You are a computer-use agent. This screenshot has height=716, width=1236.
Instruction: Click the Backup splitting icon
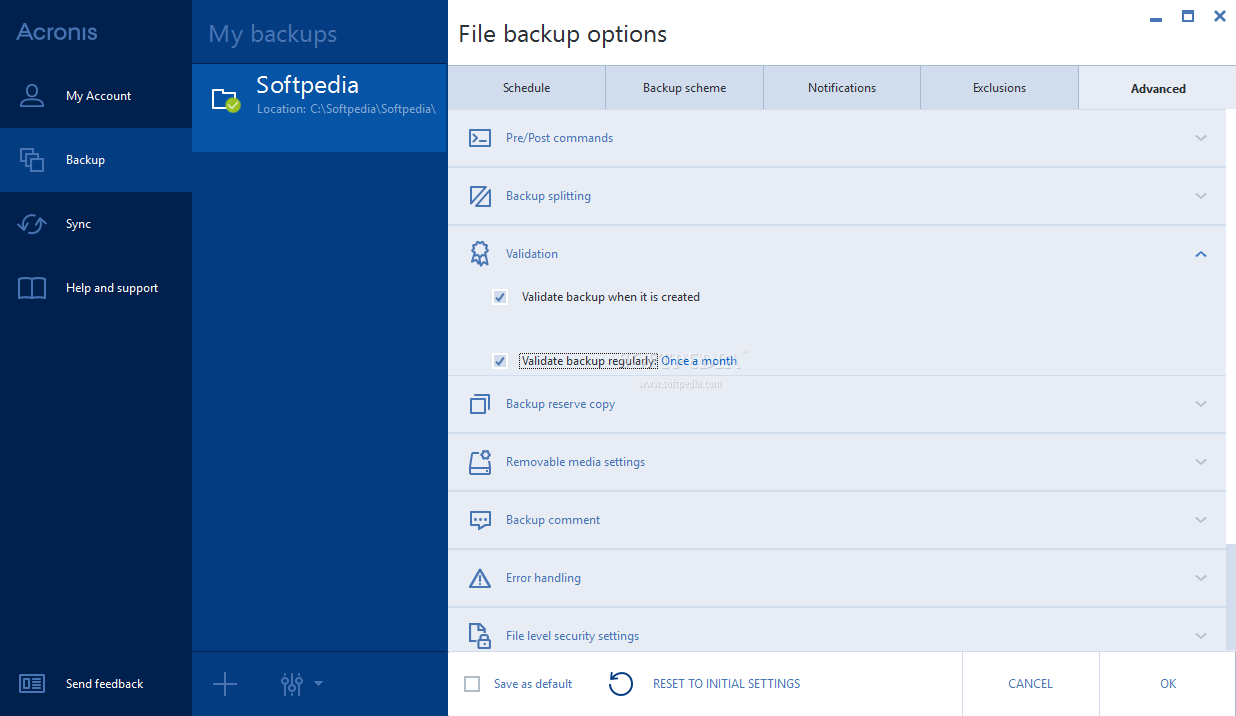coord(480,196)
